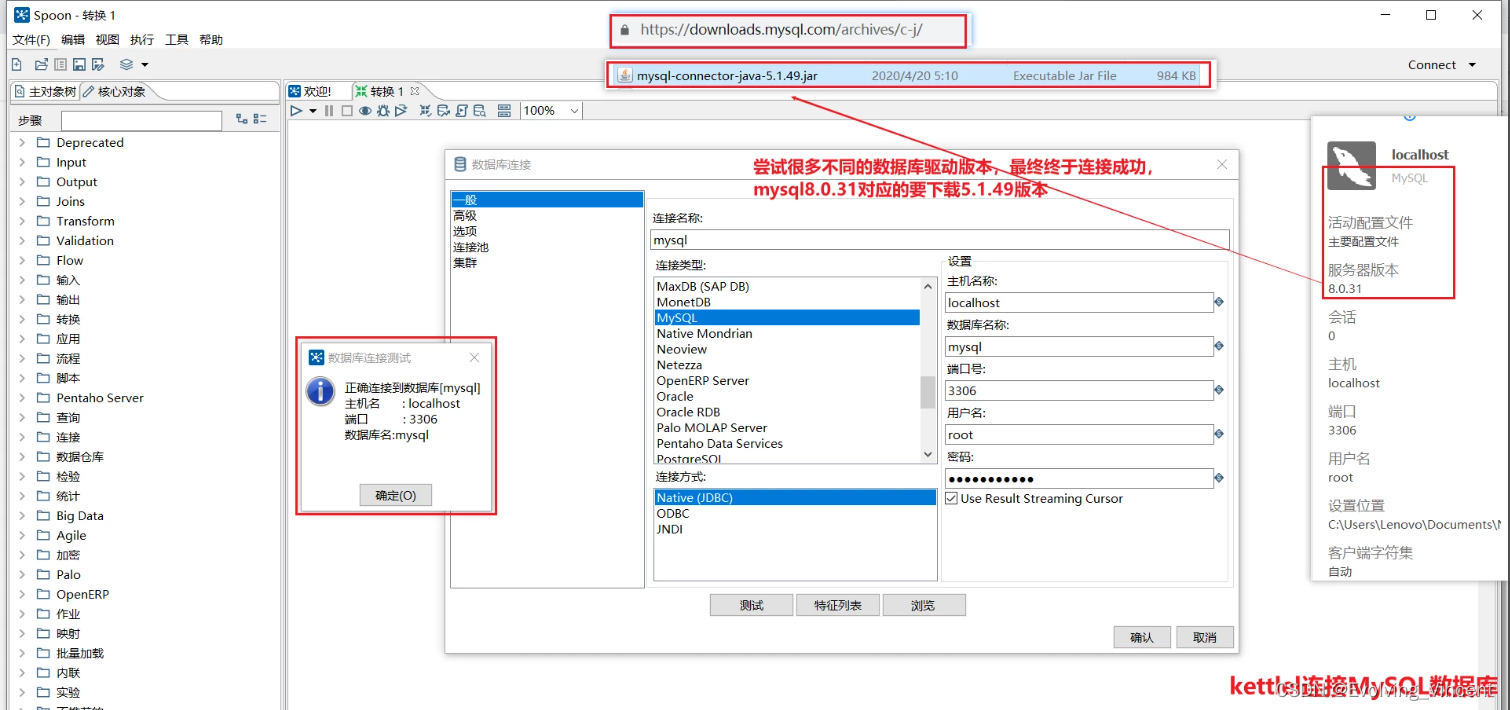1510x710 pixels.
Task: Pause the transformation execution
Action: [x=329, y=110]
